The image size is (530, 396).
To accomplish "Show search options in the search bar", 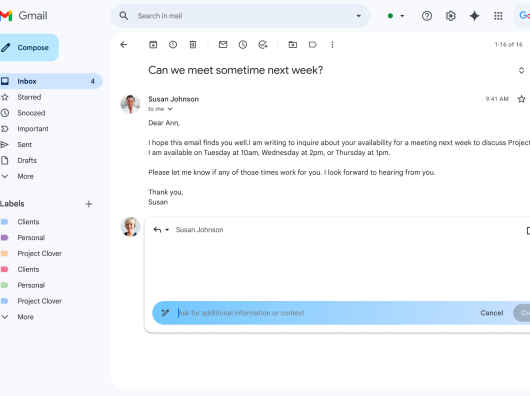I will pos(359,16).
